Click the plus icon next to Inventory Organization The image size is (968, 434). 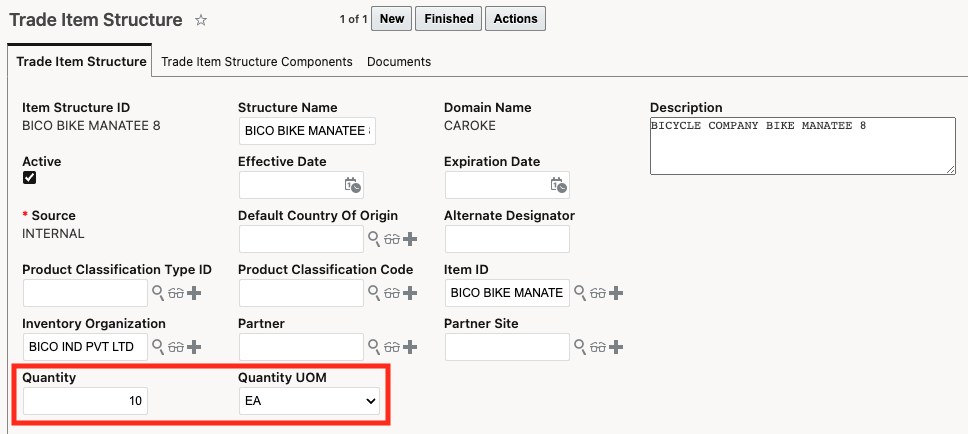[x=194, y=347]
